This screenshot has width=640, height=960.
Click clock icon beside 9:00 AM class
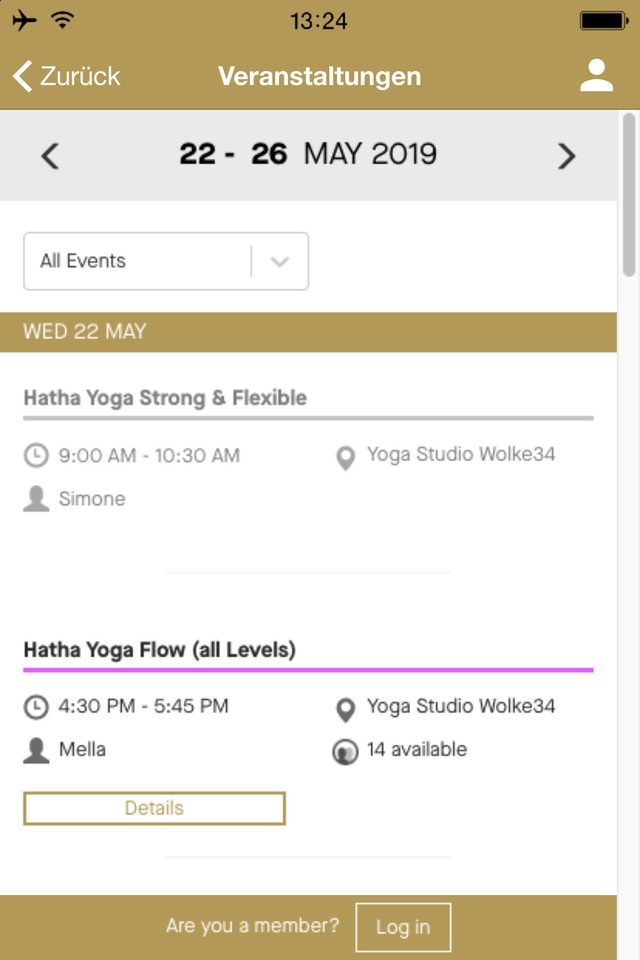(36, 456)
